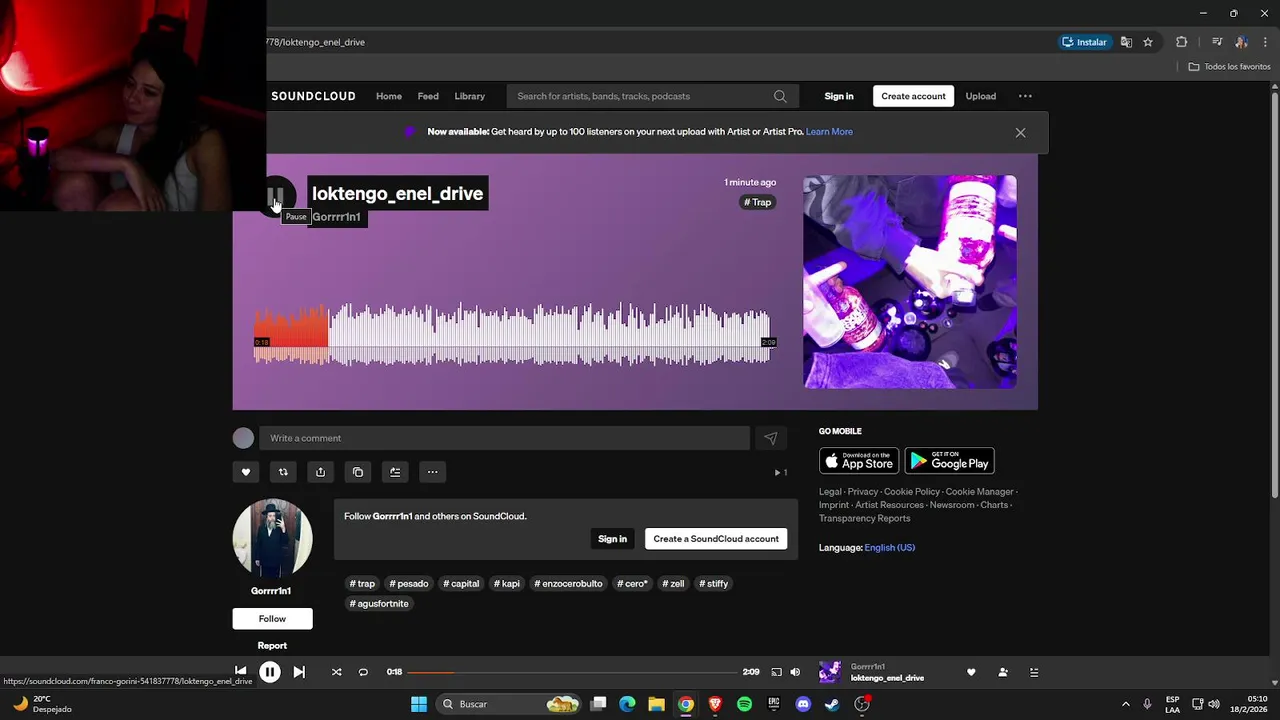1280x720 pixels.
Task: Open Discord from the Windows taskbar
Action: click(x=802, y=704)
